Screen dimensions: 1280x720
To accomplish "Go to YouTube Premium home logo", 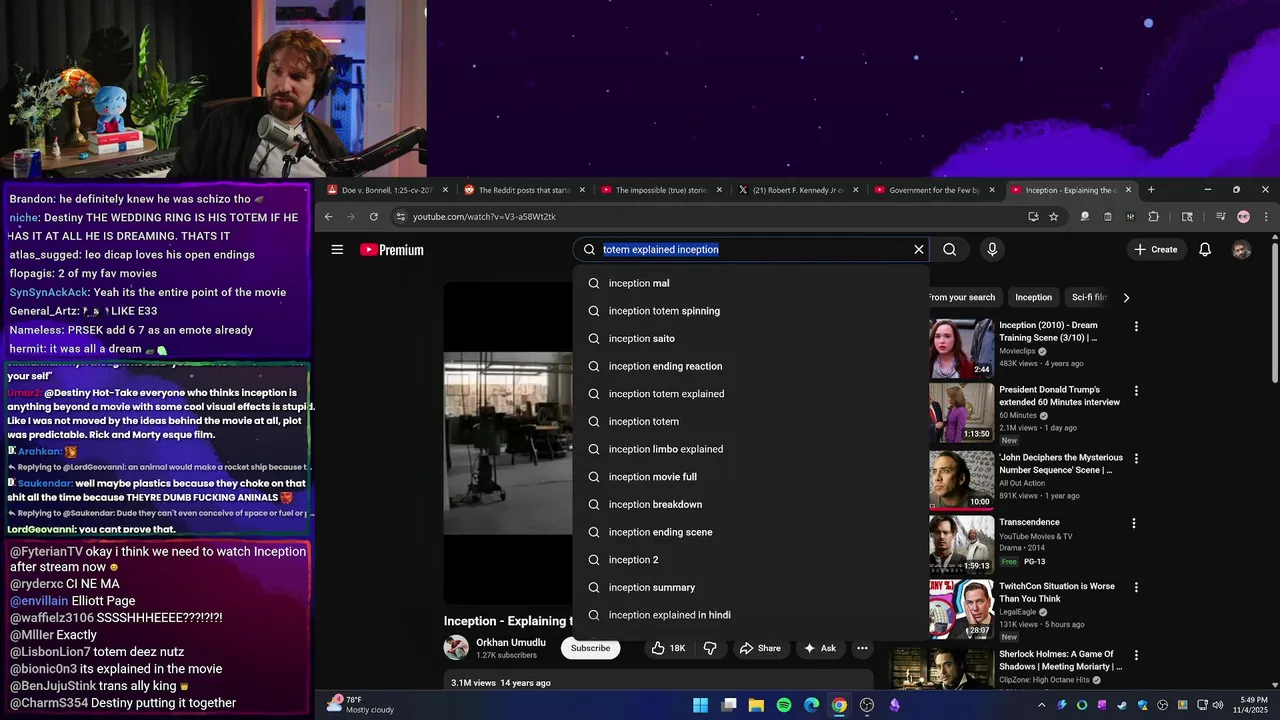I will (392, 250).
